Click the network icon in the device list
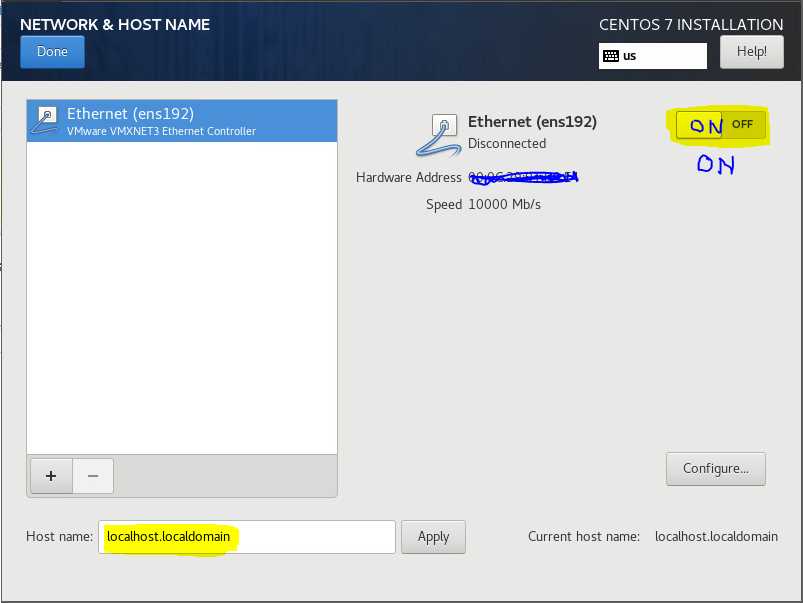803x603 pixels. [x=46, y=121]
